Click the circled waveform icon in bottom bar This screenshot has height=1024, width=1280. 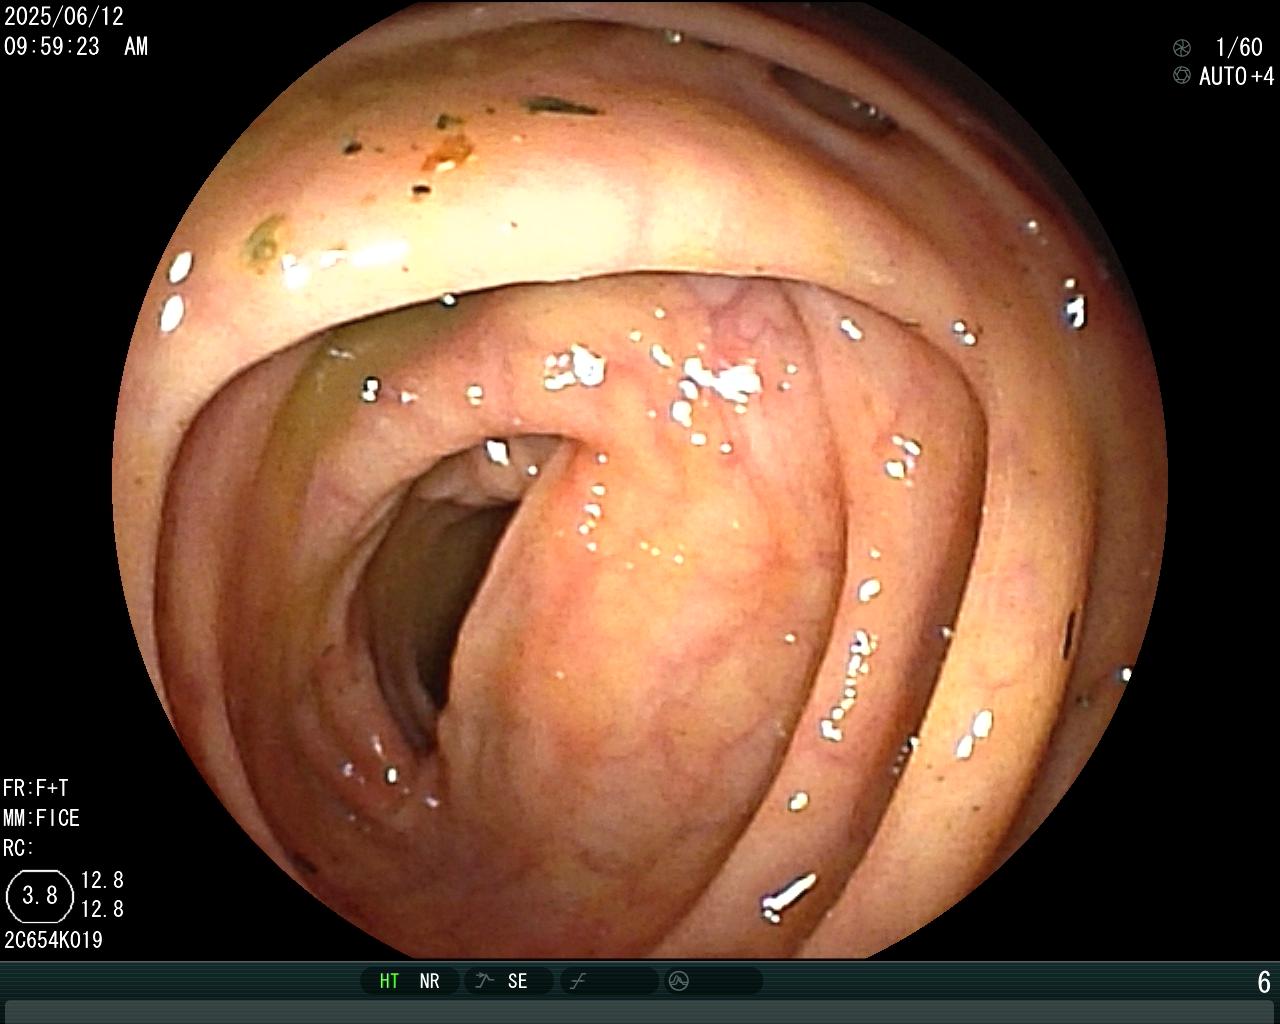(x=678, y=981)
